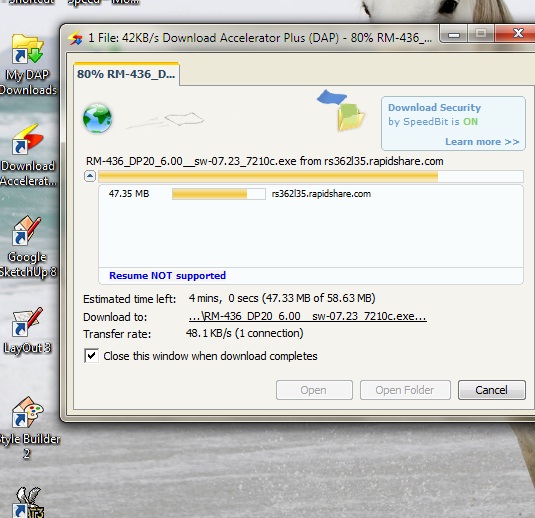Click the file name from rapidshare line
Image resolution: width=535 pixels, height=518 pixels.
tap(264, 161)
